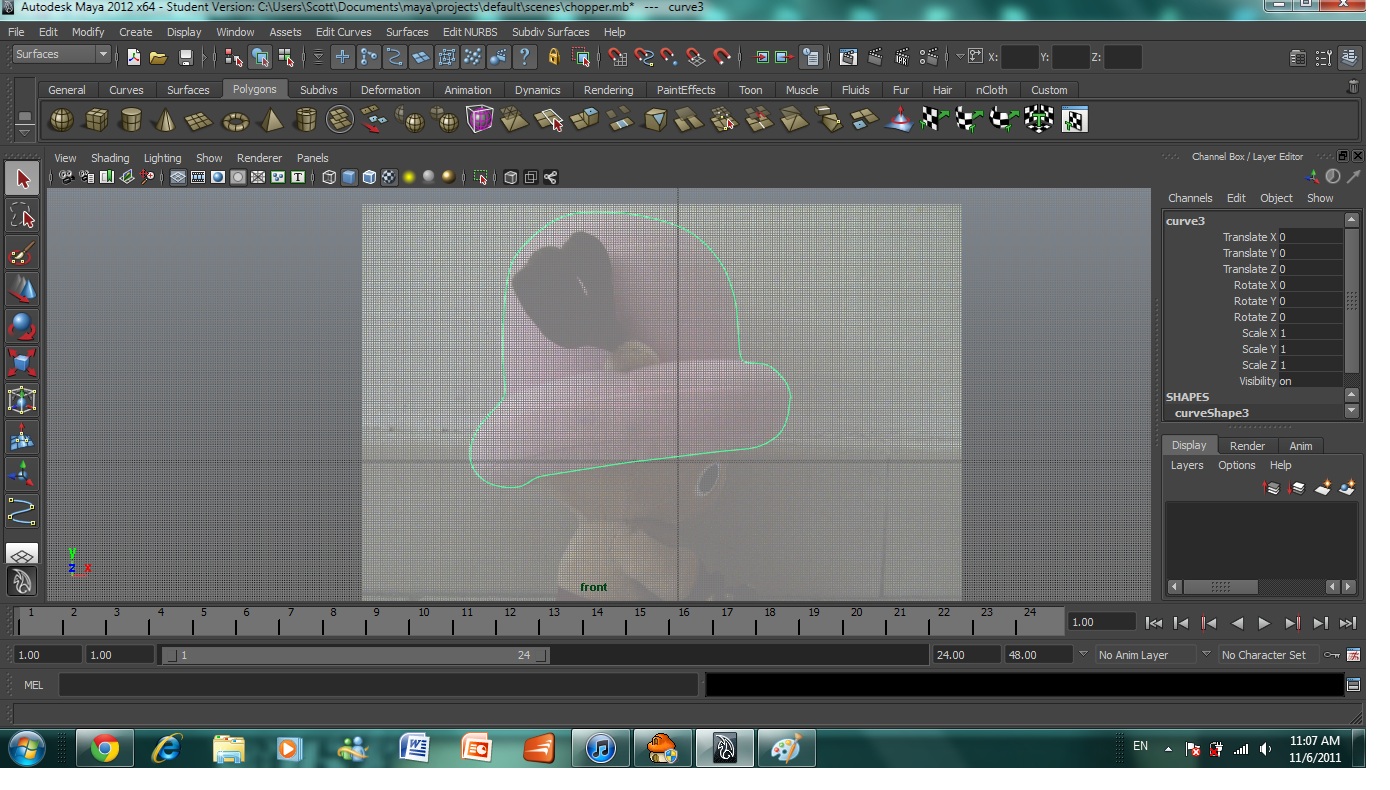
Task: Open the Render Settings icon
Action: click(x=927, y=57)
